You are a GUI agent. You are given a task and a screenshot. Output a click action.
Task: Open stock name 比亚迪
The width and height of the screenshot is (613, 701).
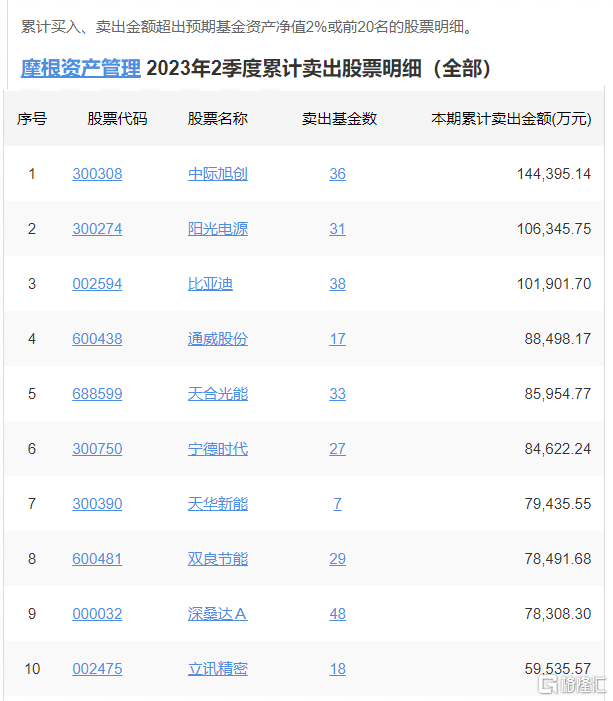pos(210,284)
